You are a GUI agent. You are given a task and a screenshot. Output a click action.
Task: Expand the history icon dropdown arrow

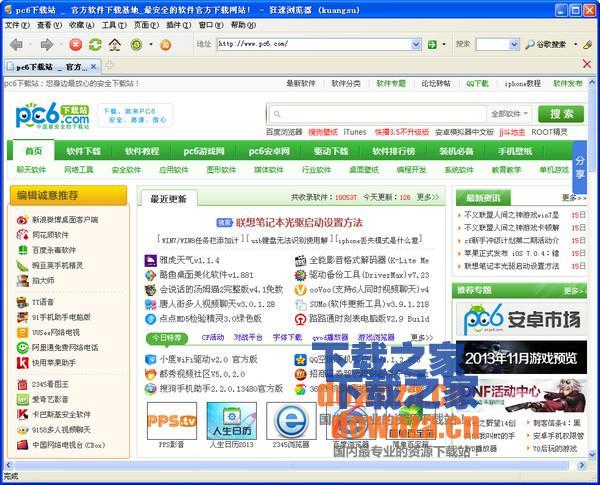coord(151,44)
